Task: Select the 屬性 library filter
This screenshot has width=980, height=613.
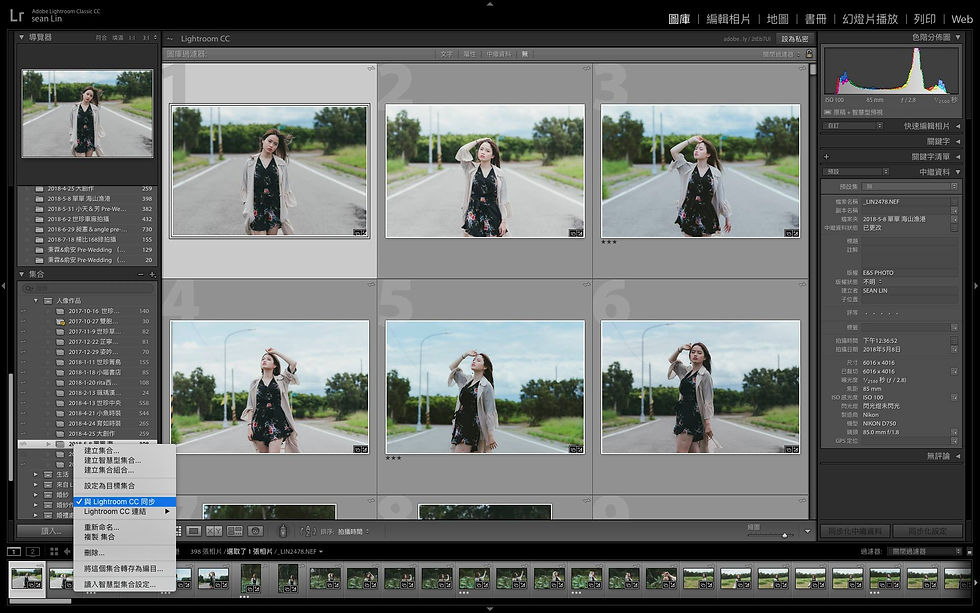Action: coord(469,54)
